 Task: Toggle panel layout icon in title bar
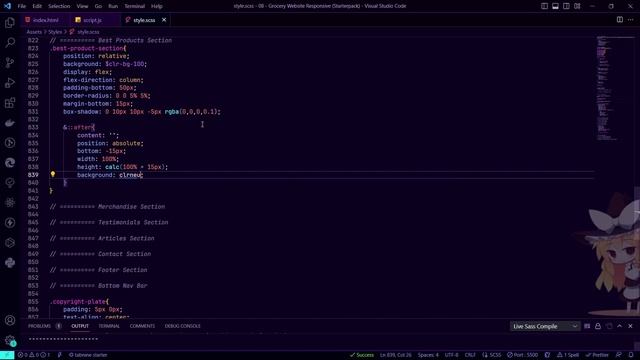[556, 6]
